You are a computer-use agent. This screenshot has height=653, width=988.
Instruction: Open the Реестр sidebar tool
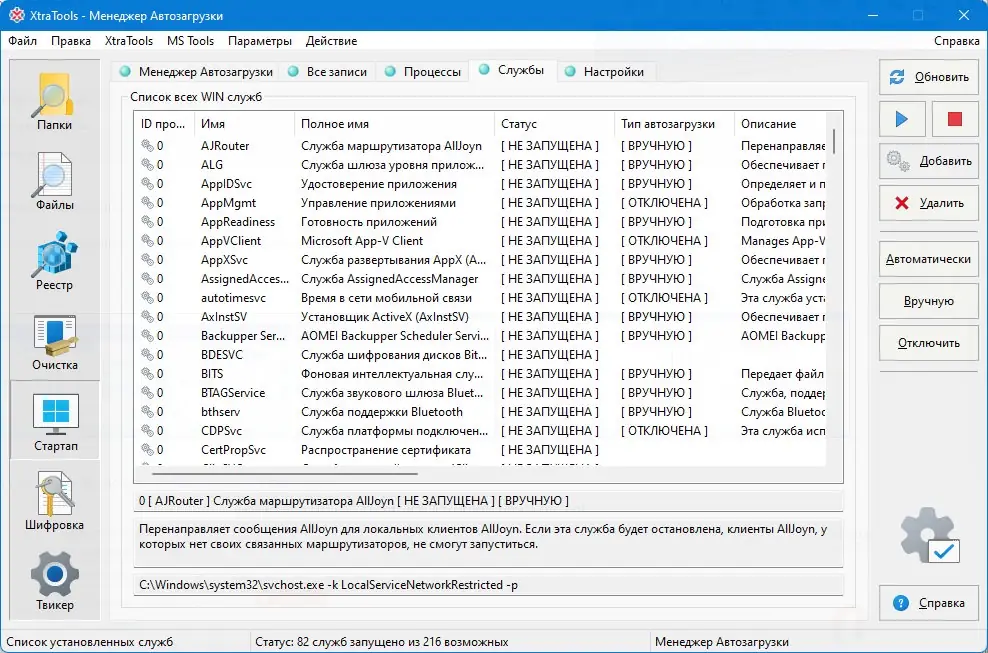click(x=55, y=260)
